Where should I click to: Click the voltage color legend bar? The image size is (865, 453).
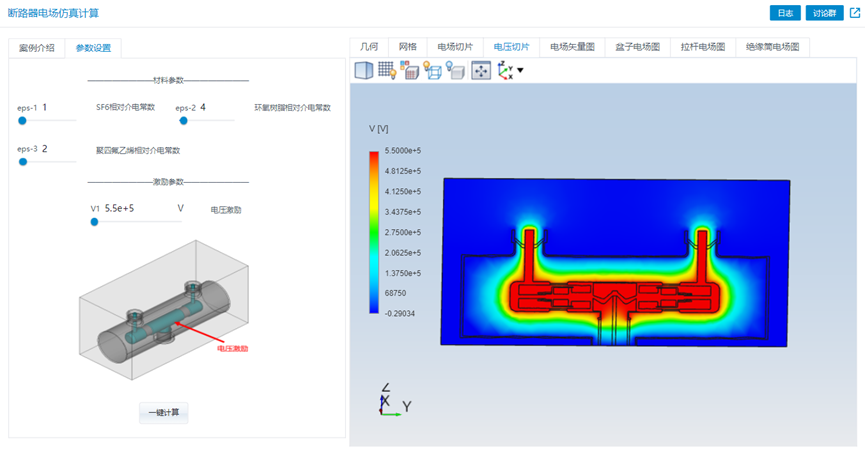pos(374,232)
